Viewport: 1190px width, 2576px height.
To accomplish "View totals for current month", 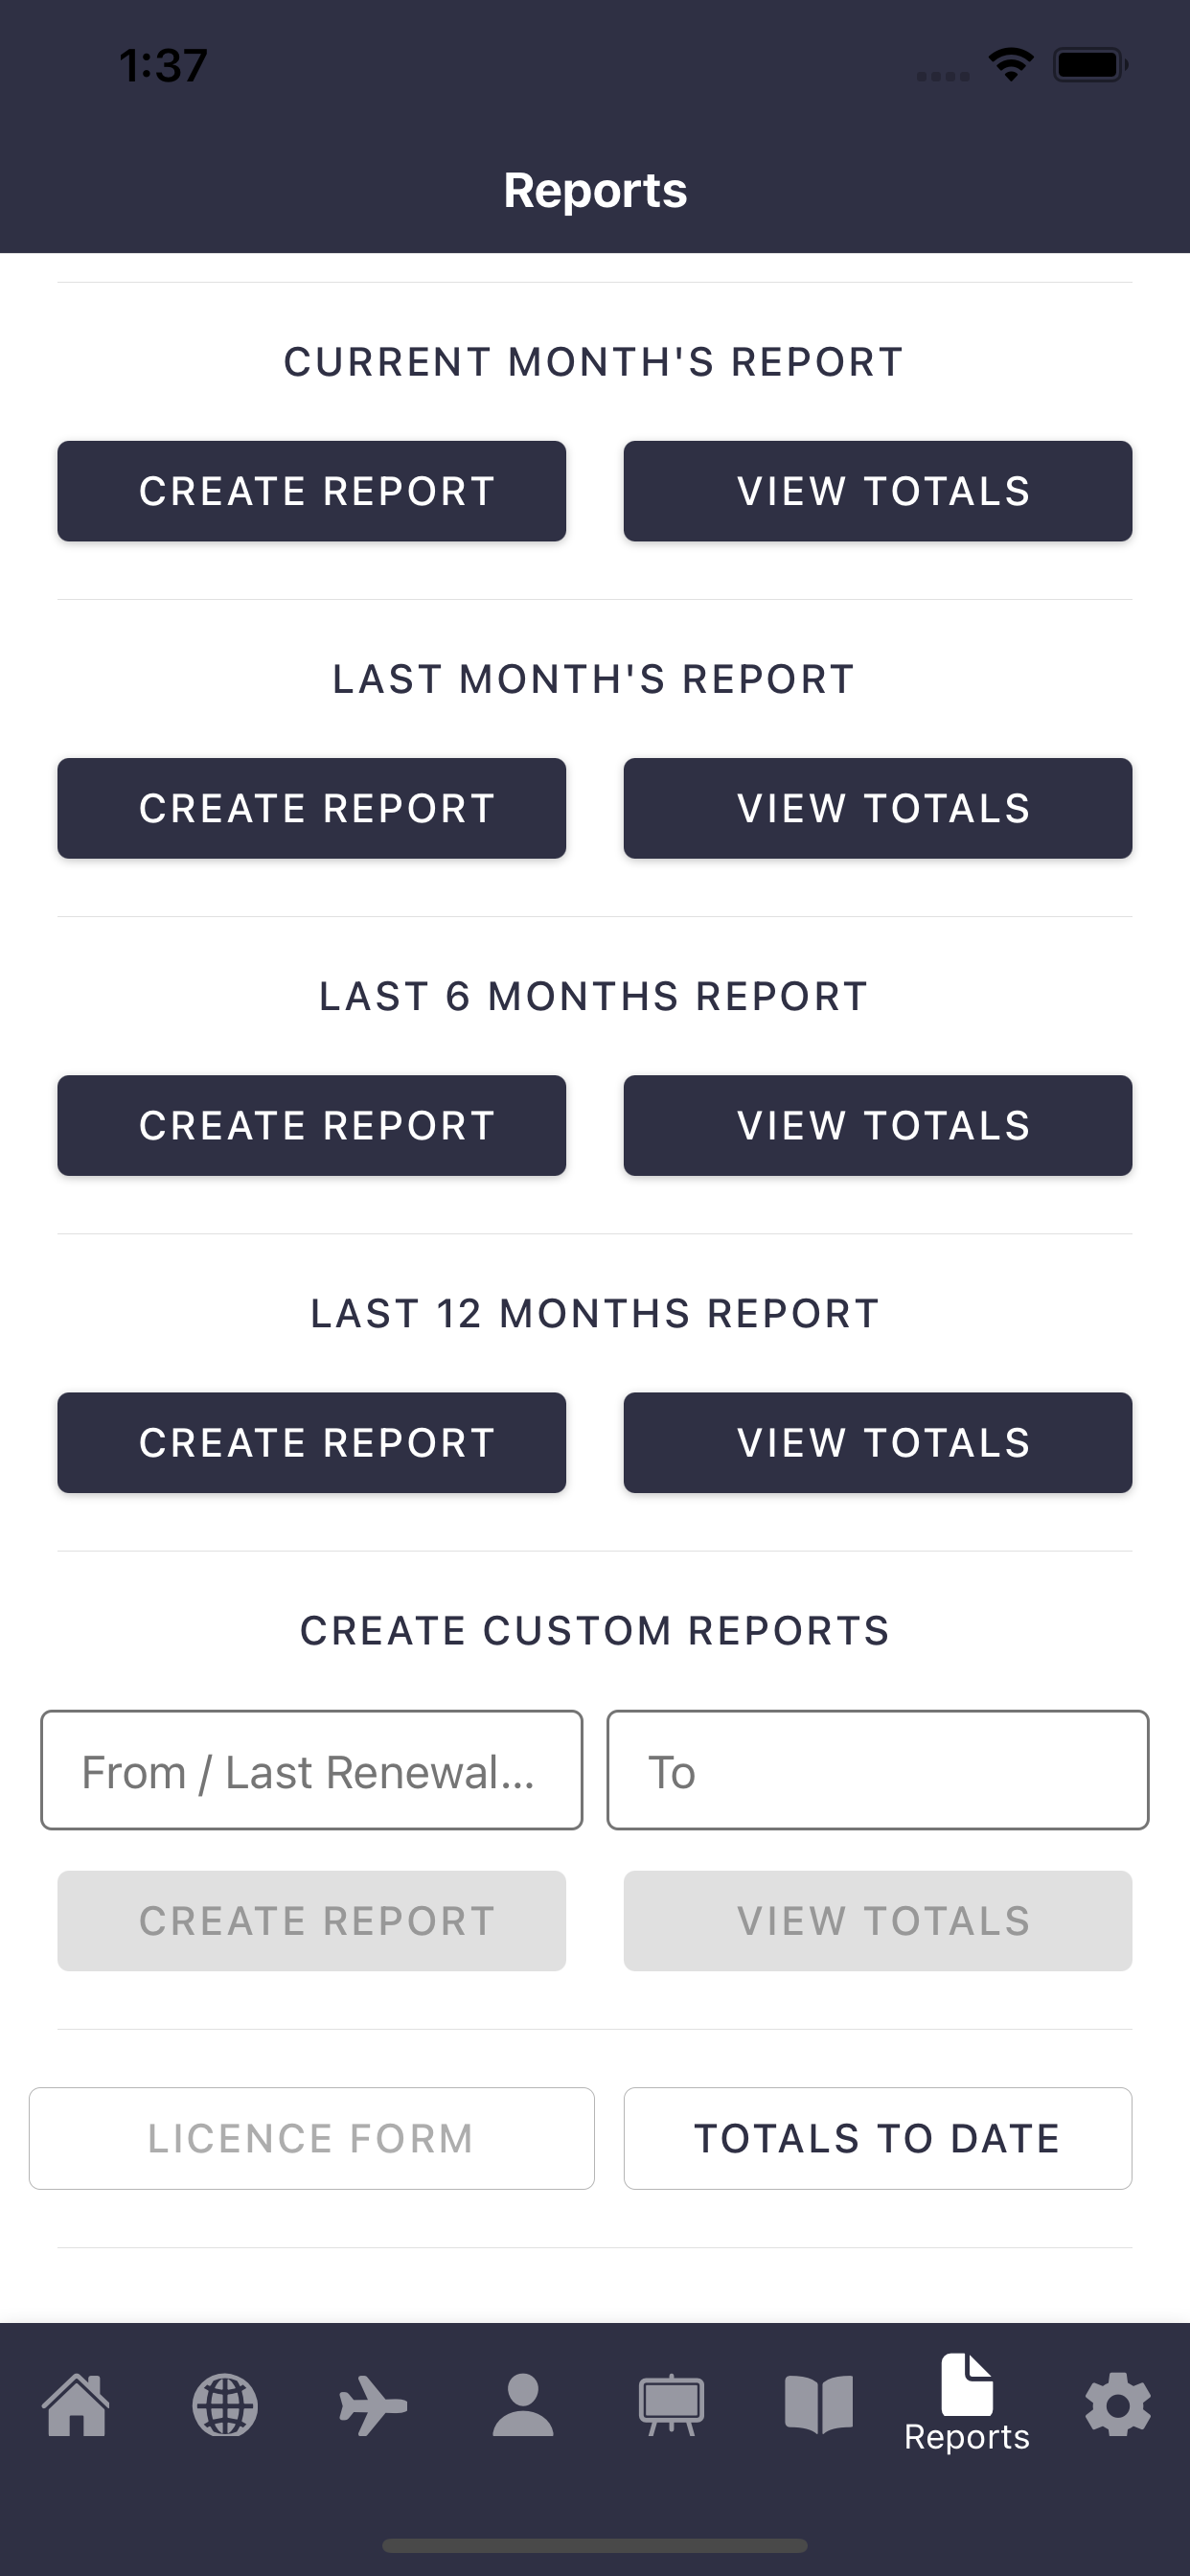I will (x=878, y=491).
